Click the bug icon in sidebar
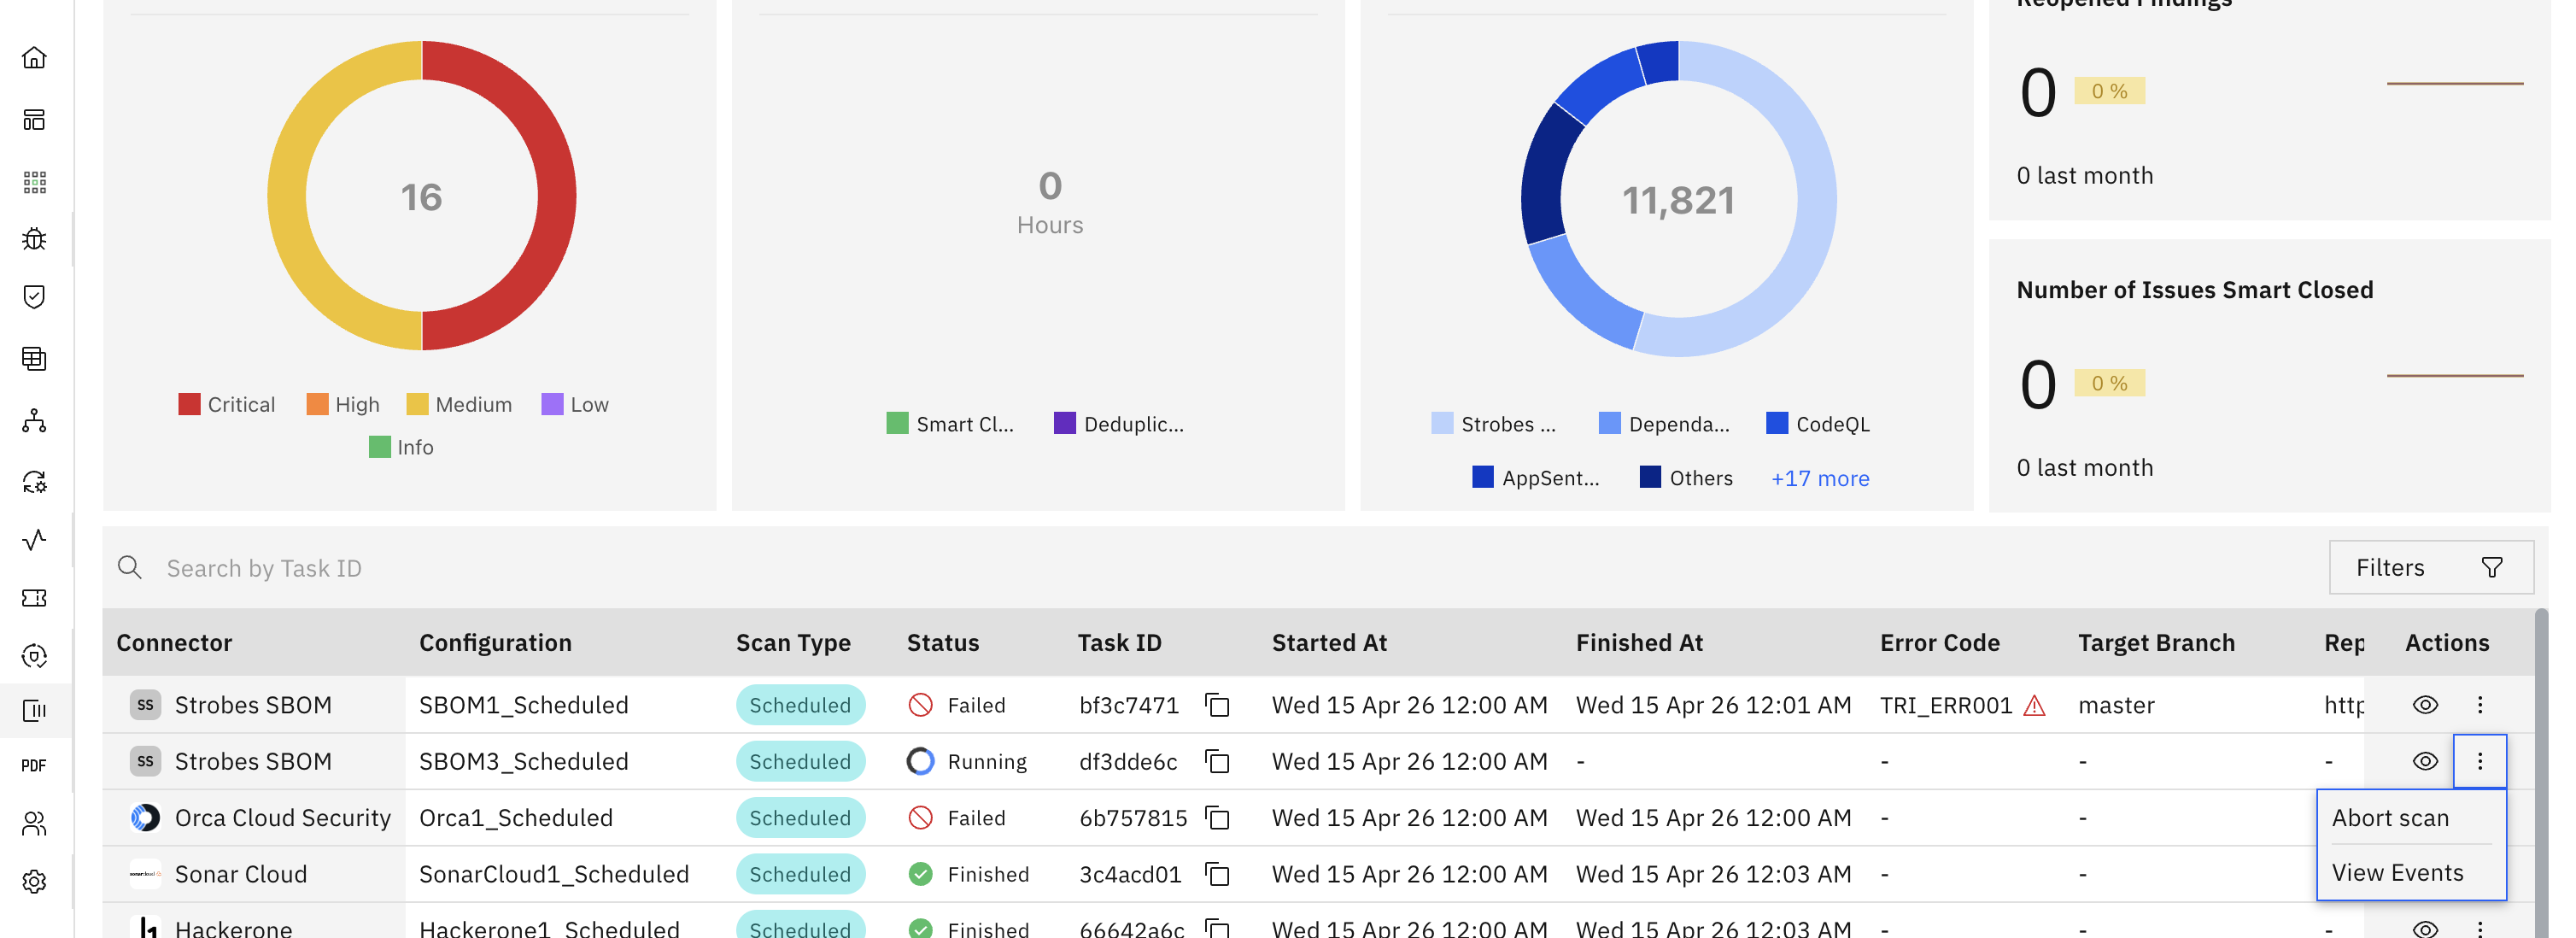The width and height of the screenshot is (2576, 938). (x=34, y=239)
